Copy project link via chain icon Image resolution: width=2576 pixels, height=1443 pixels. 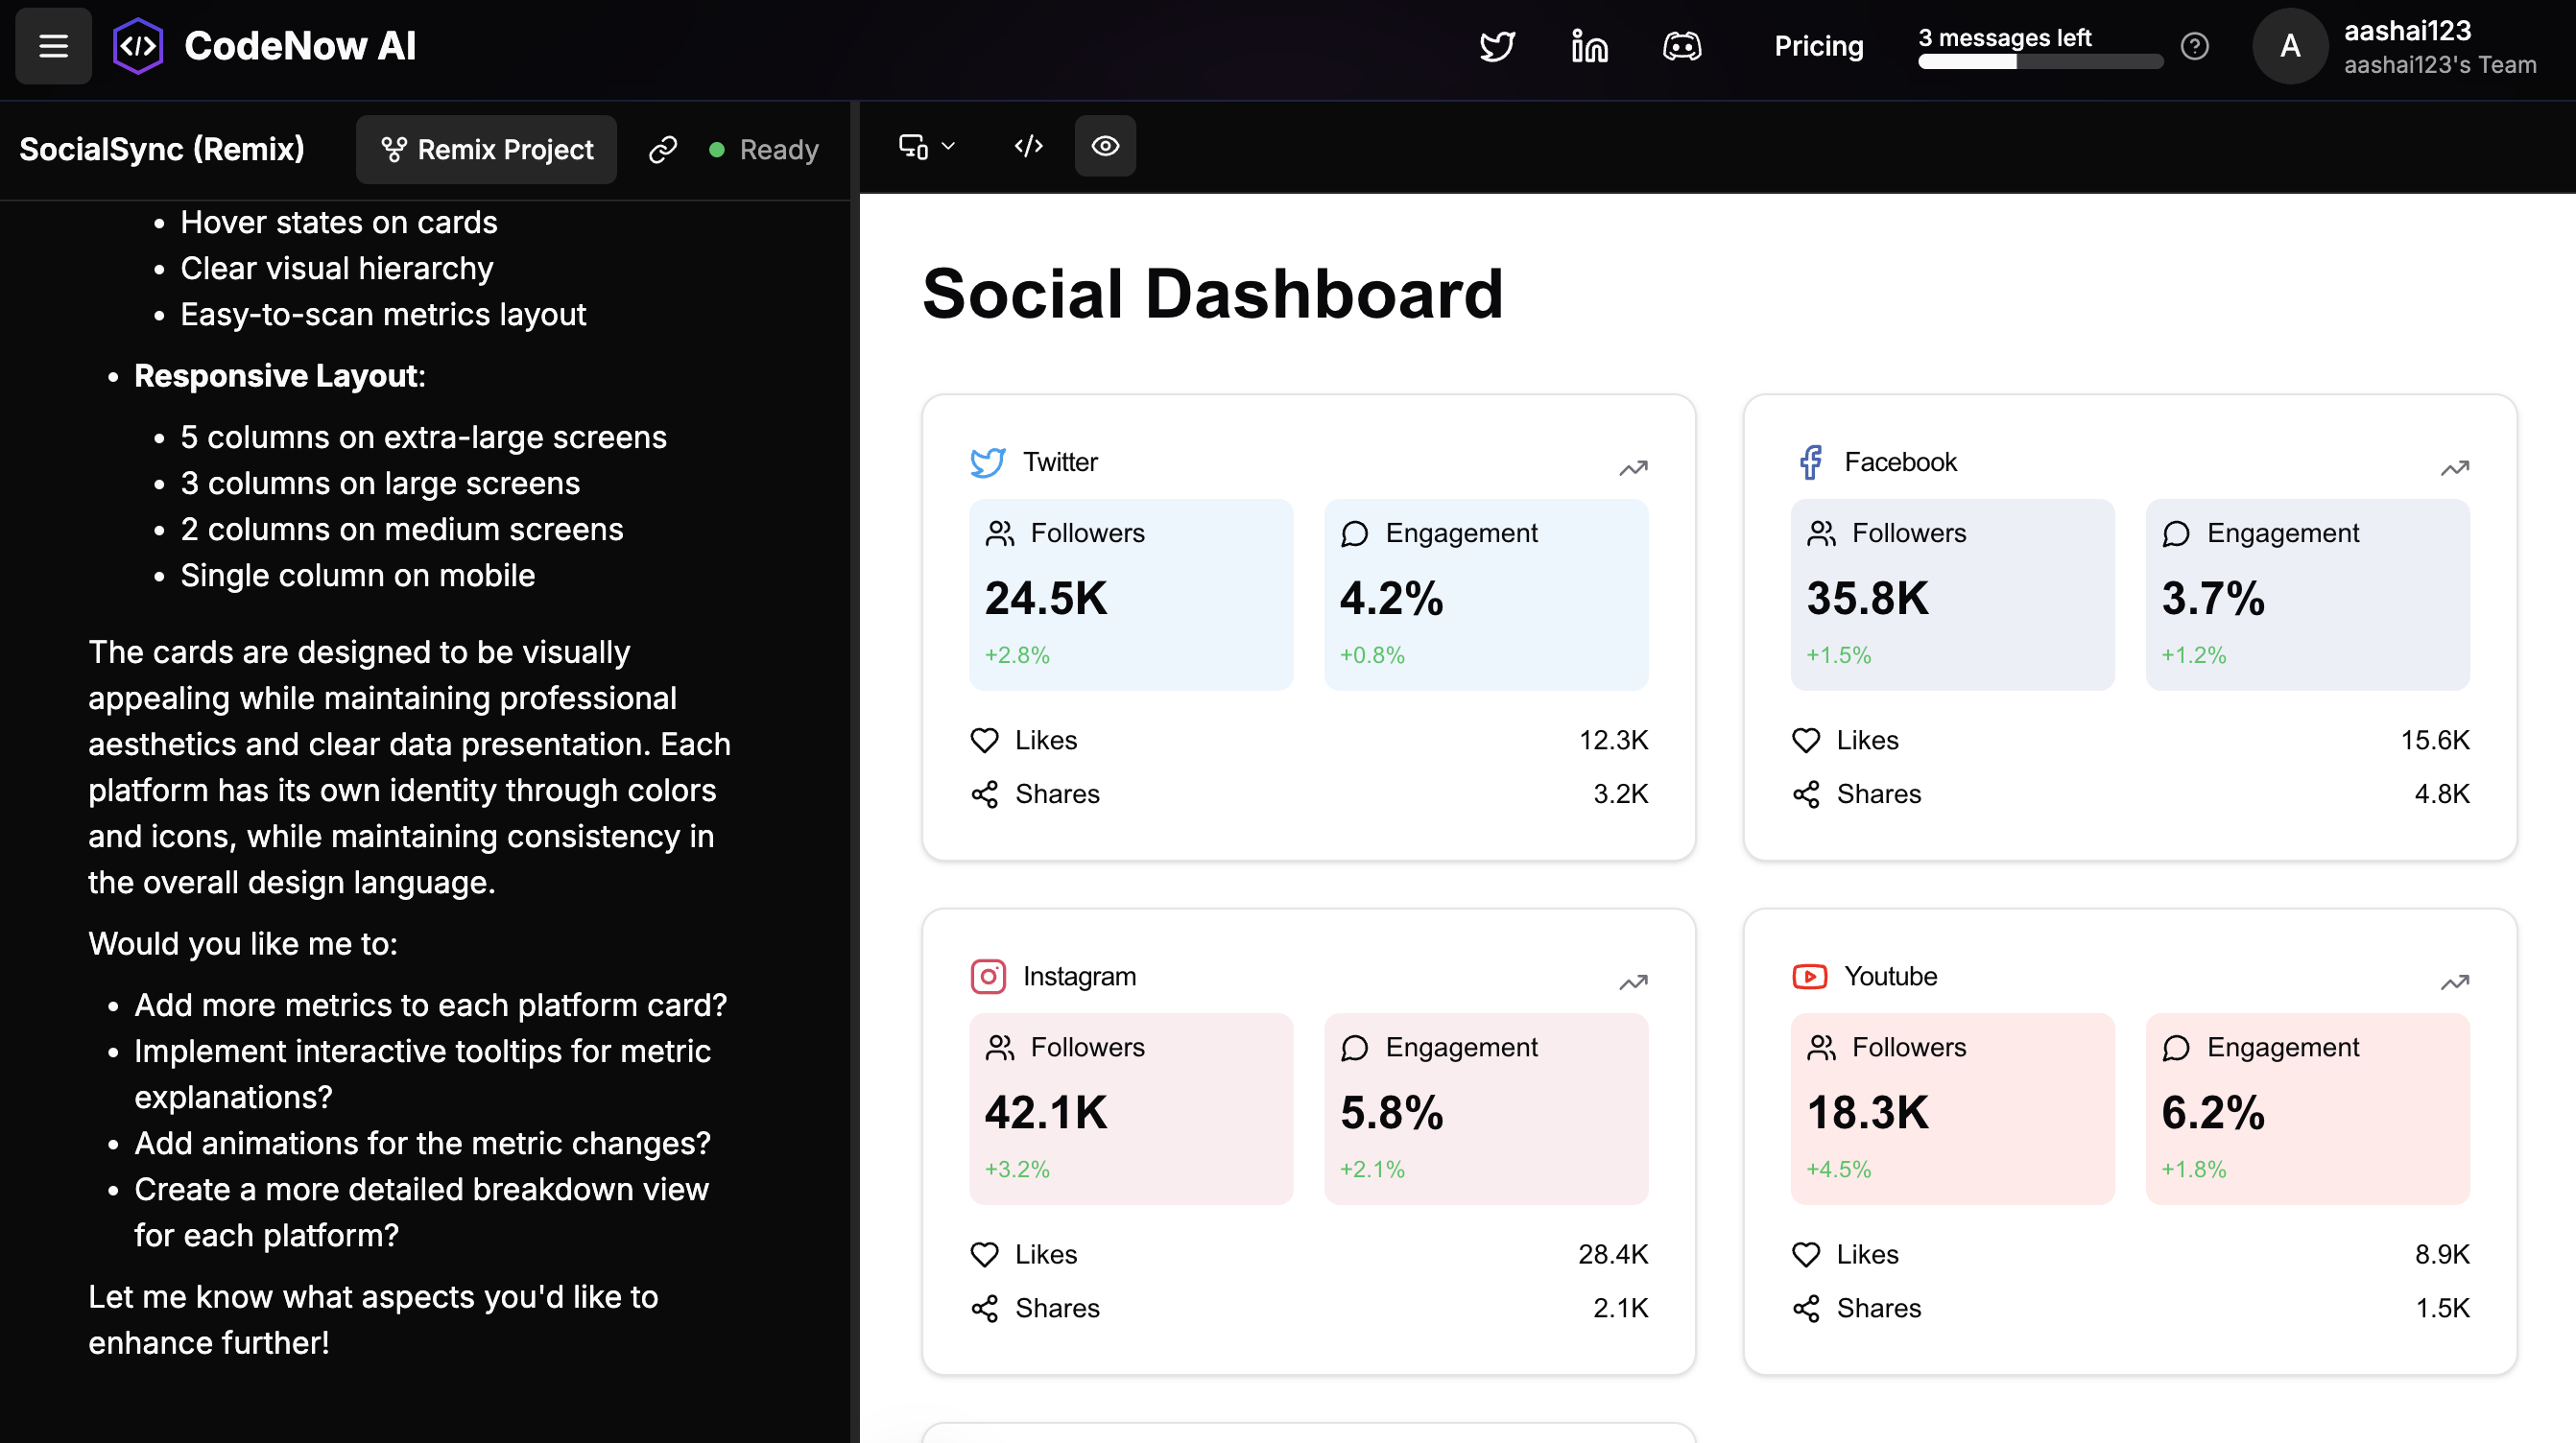663,150
